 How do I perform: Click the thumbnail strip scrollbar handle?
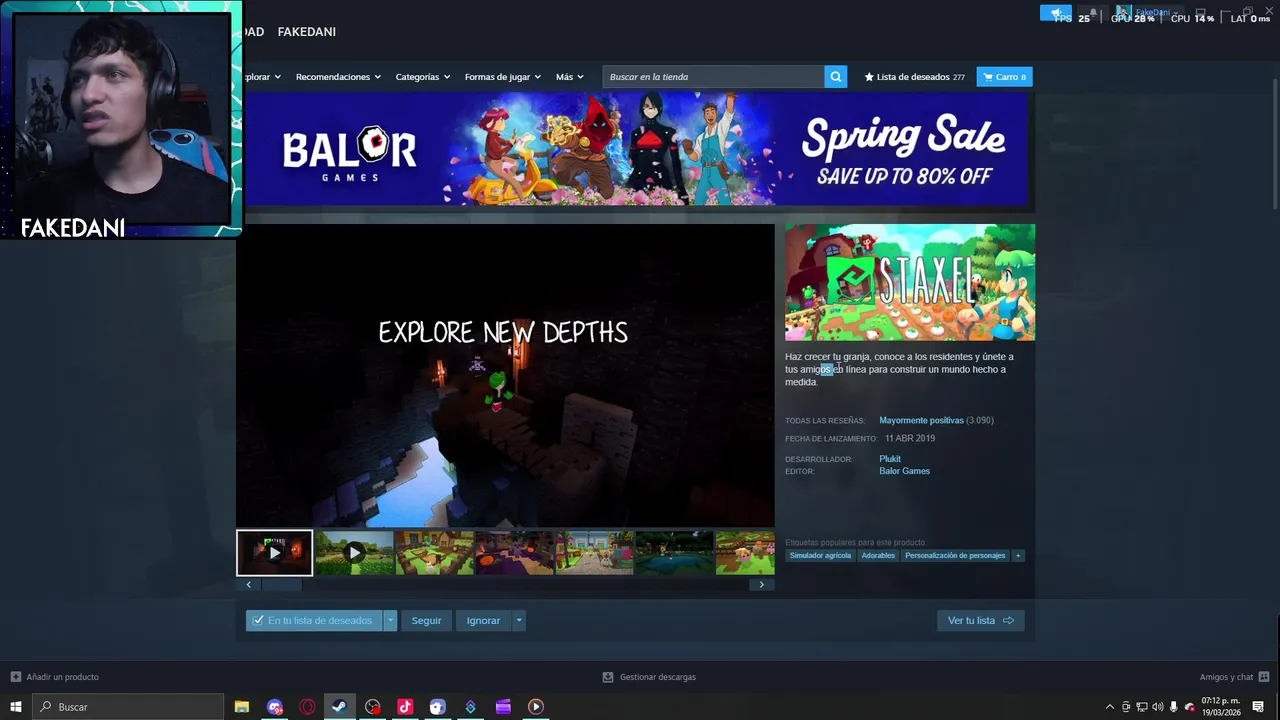pyautogui.click(x=281, y=585)
